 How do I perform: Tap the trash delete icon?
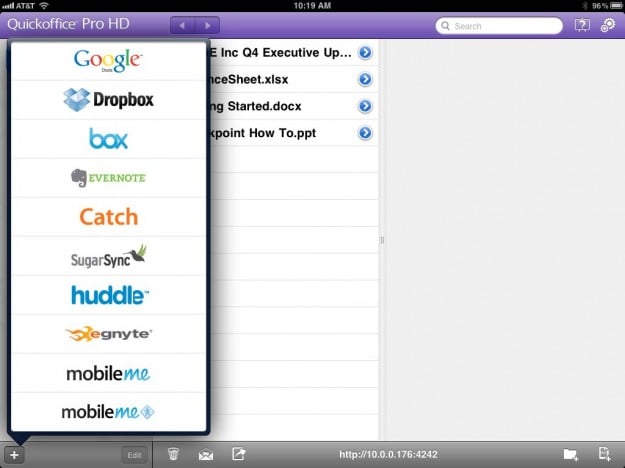click(x=173, y=454)
